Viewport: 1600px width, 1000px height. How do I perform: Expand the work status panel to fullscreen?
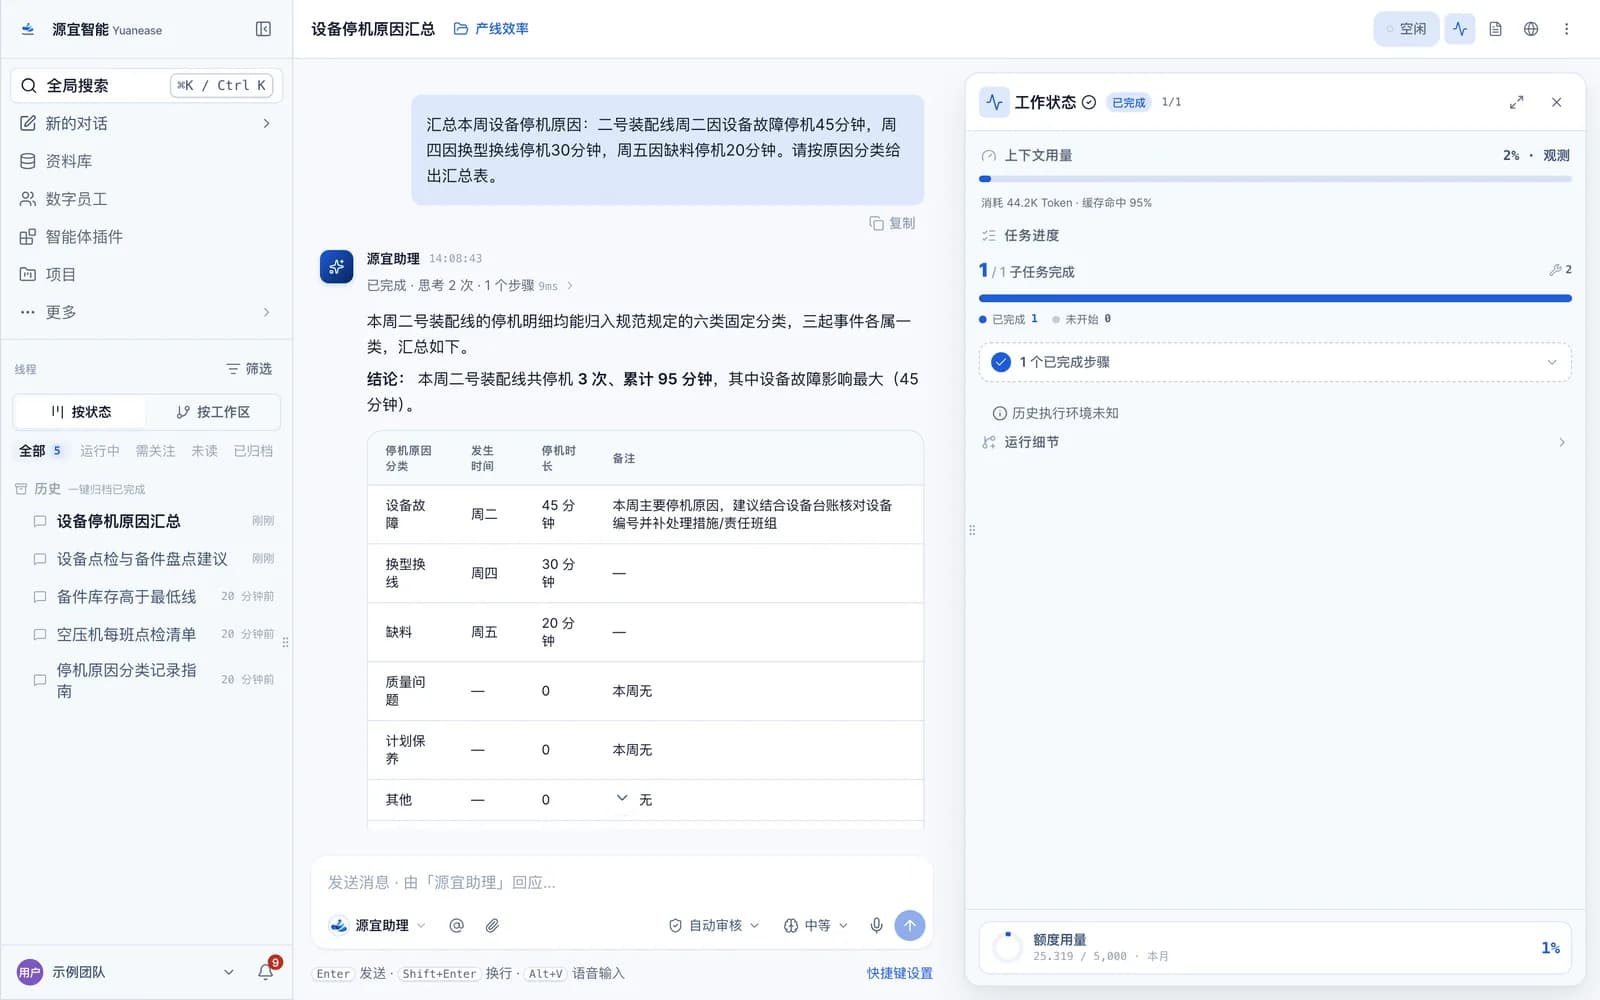click(1516, 102)
